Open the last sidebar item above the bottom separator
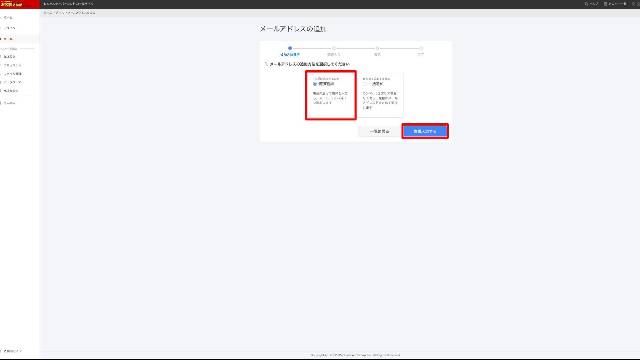The height and width of the screenshot is (360, 640). tap(10, 103)
